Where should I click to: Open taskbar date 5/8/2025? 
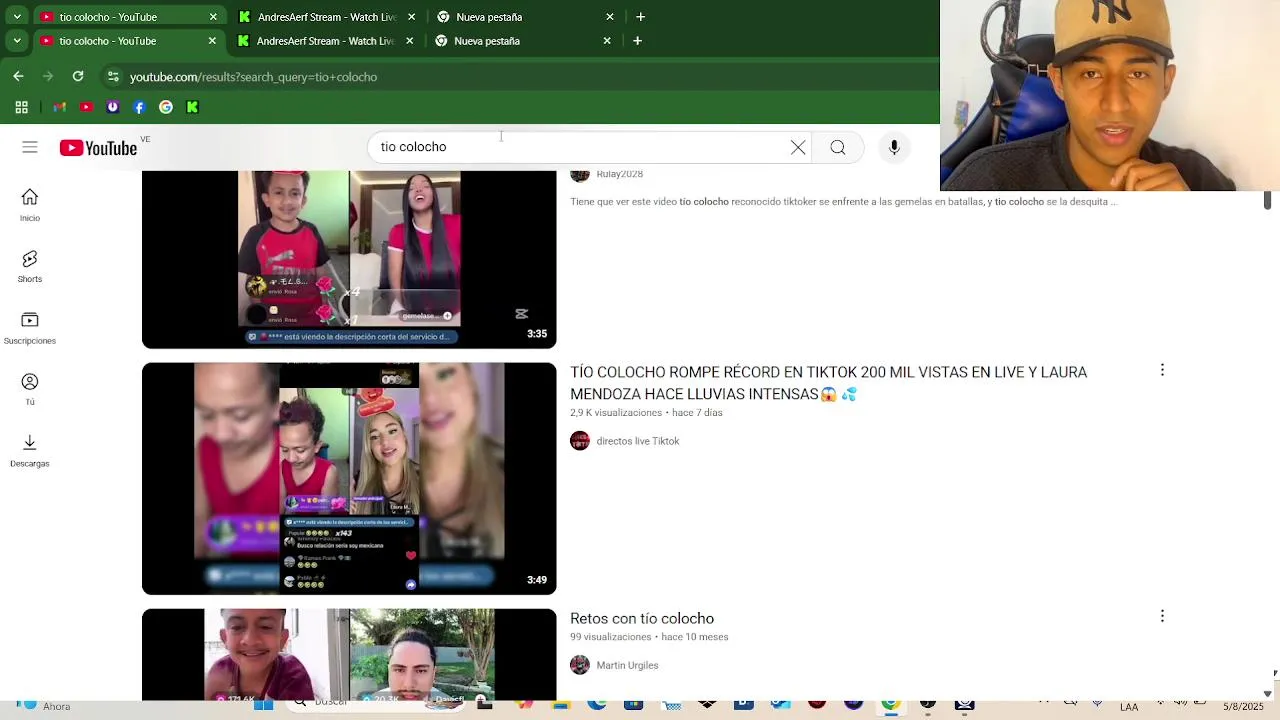[1243, 706]
